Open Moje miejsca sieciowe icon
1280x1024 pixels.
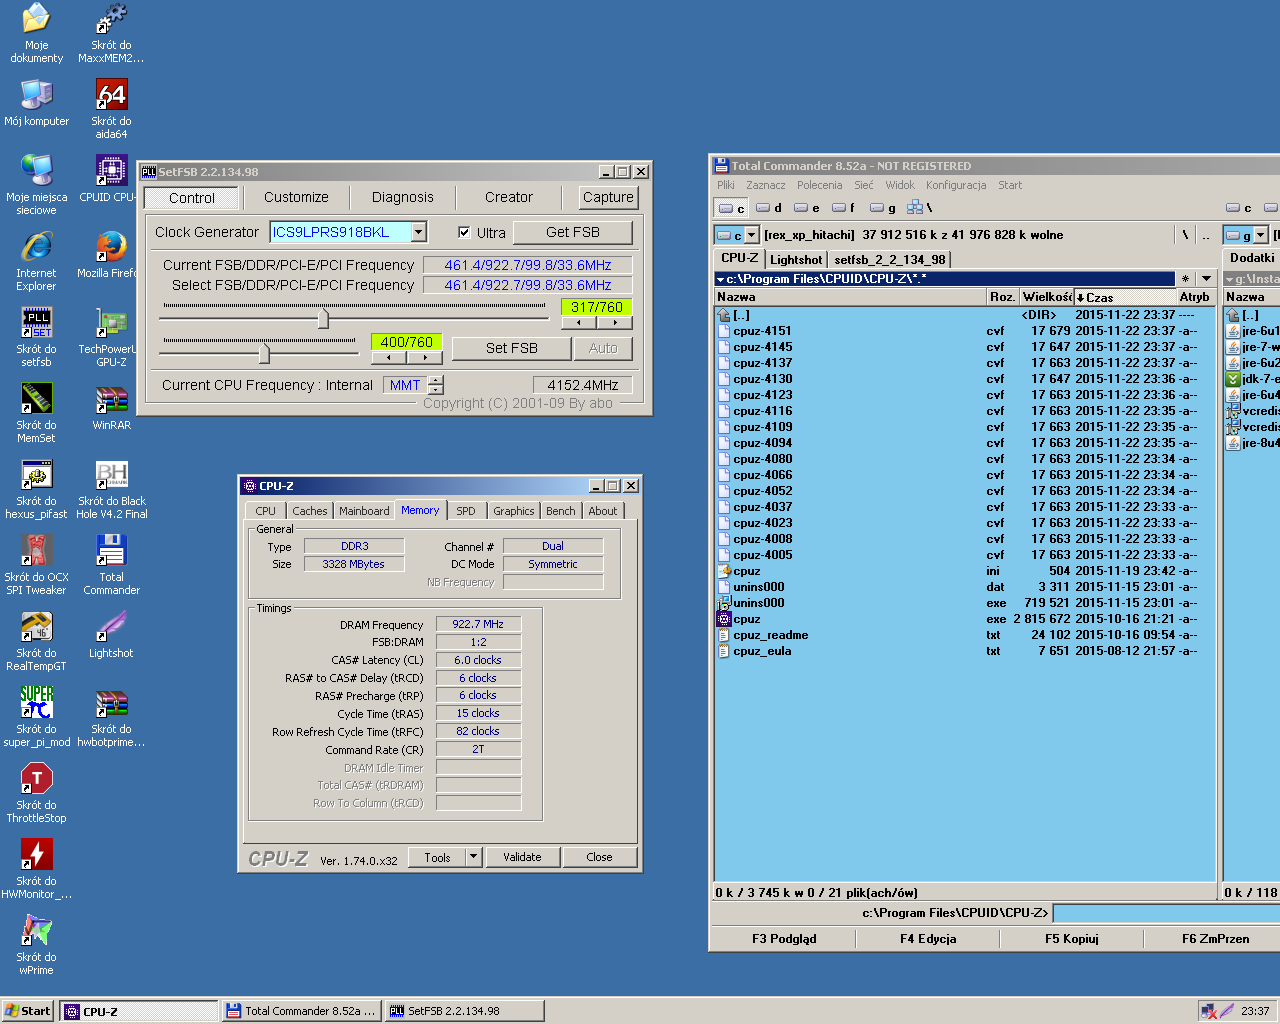36,185
